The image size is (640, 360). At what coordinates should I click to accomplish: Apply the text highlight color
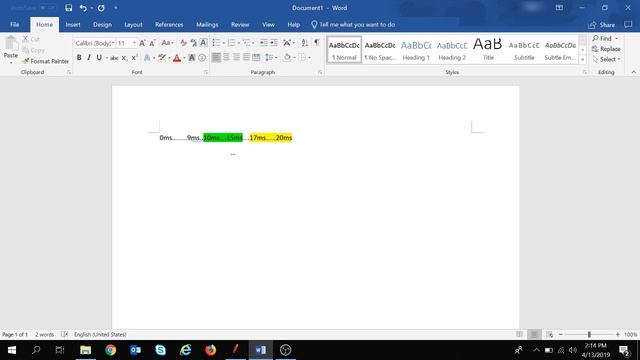pyautogui.click(x=162, y=58)
